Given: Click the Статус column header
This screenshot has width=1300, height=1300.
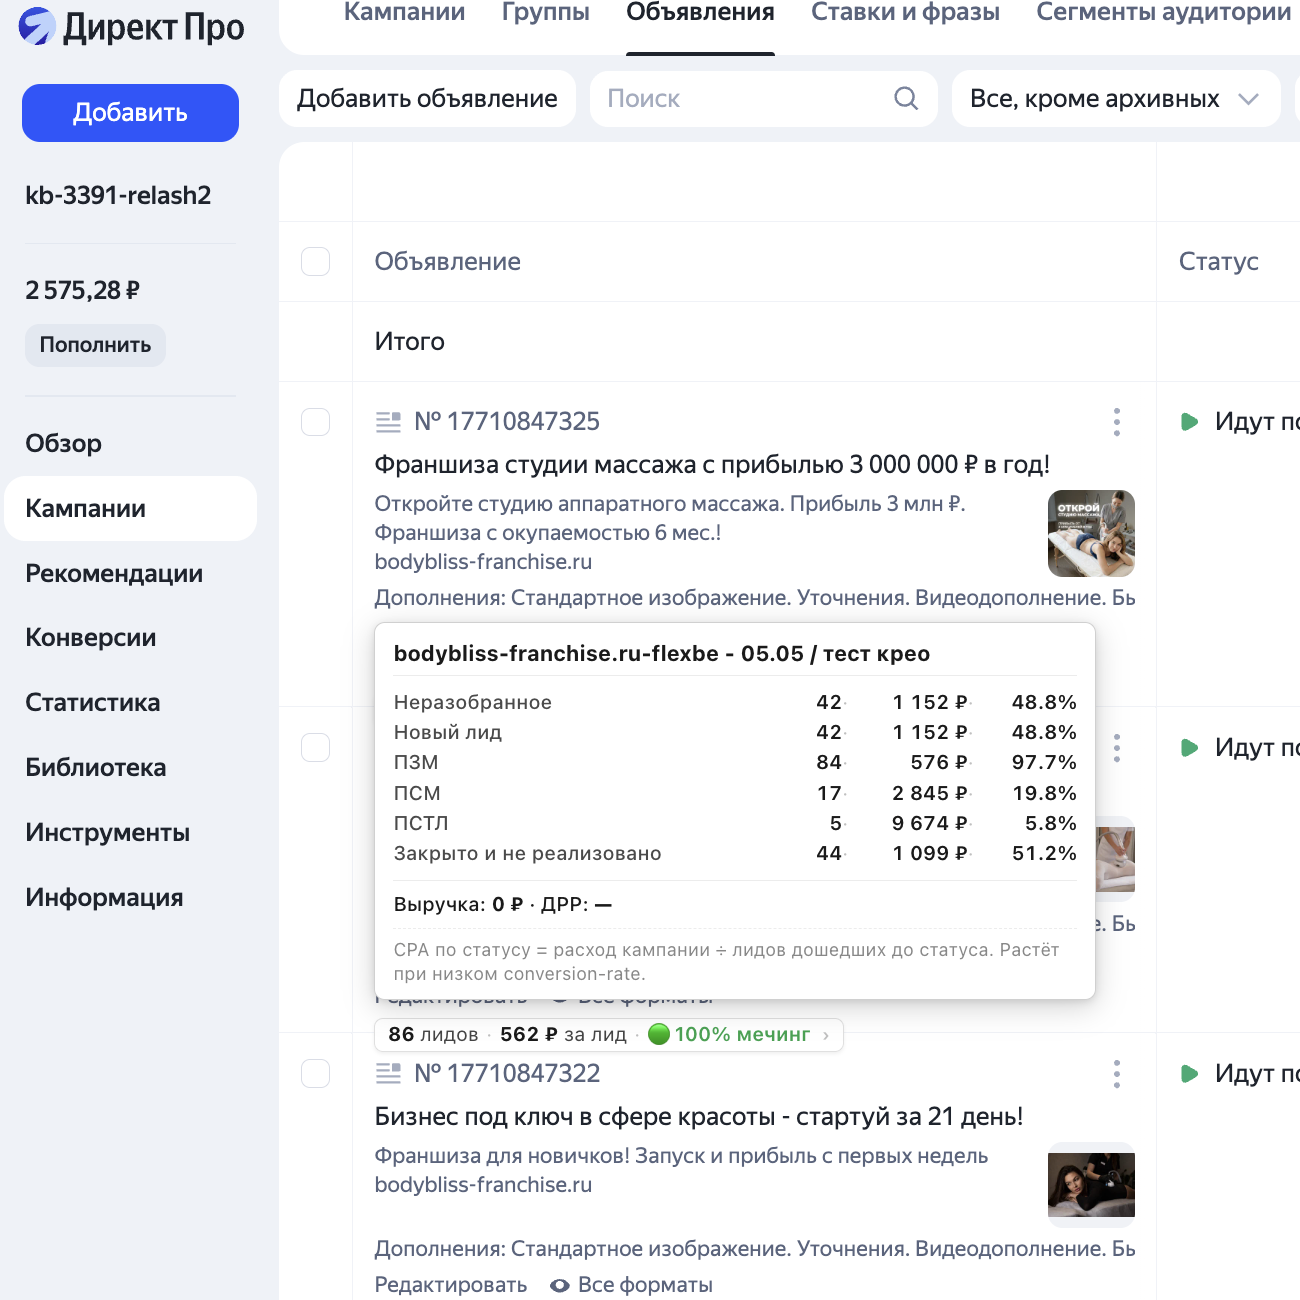Looking at the screenshot, I should click(x=1218, y=262).
